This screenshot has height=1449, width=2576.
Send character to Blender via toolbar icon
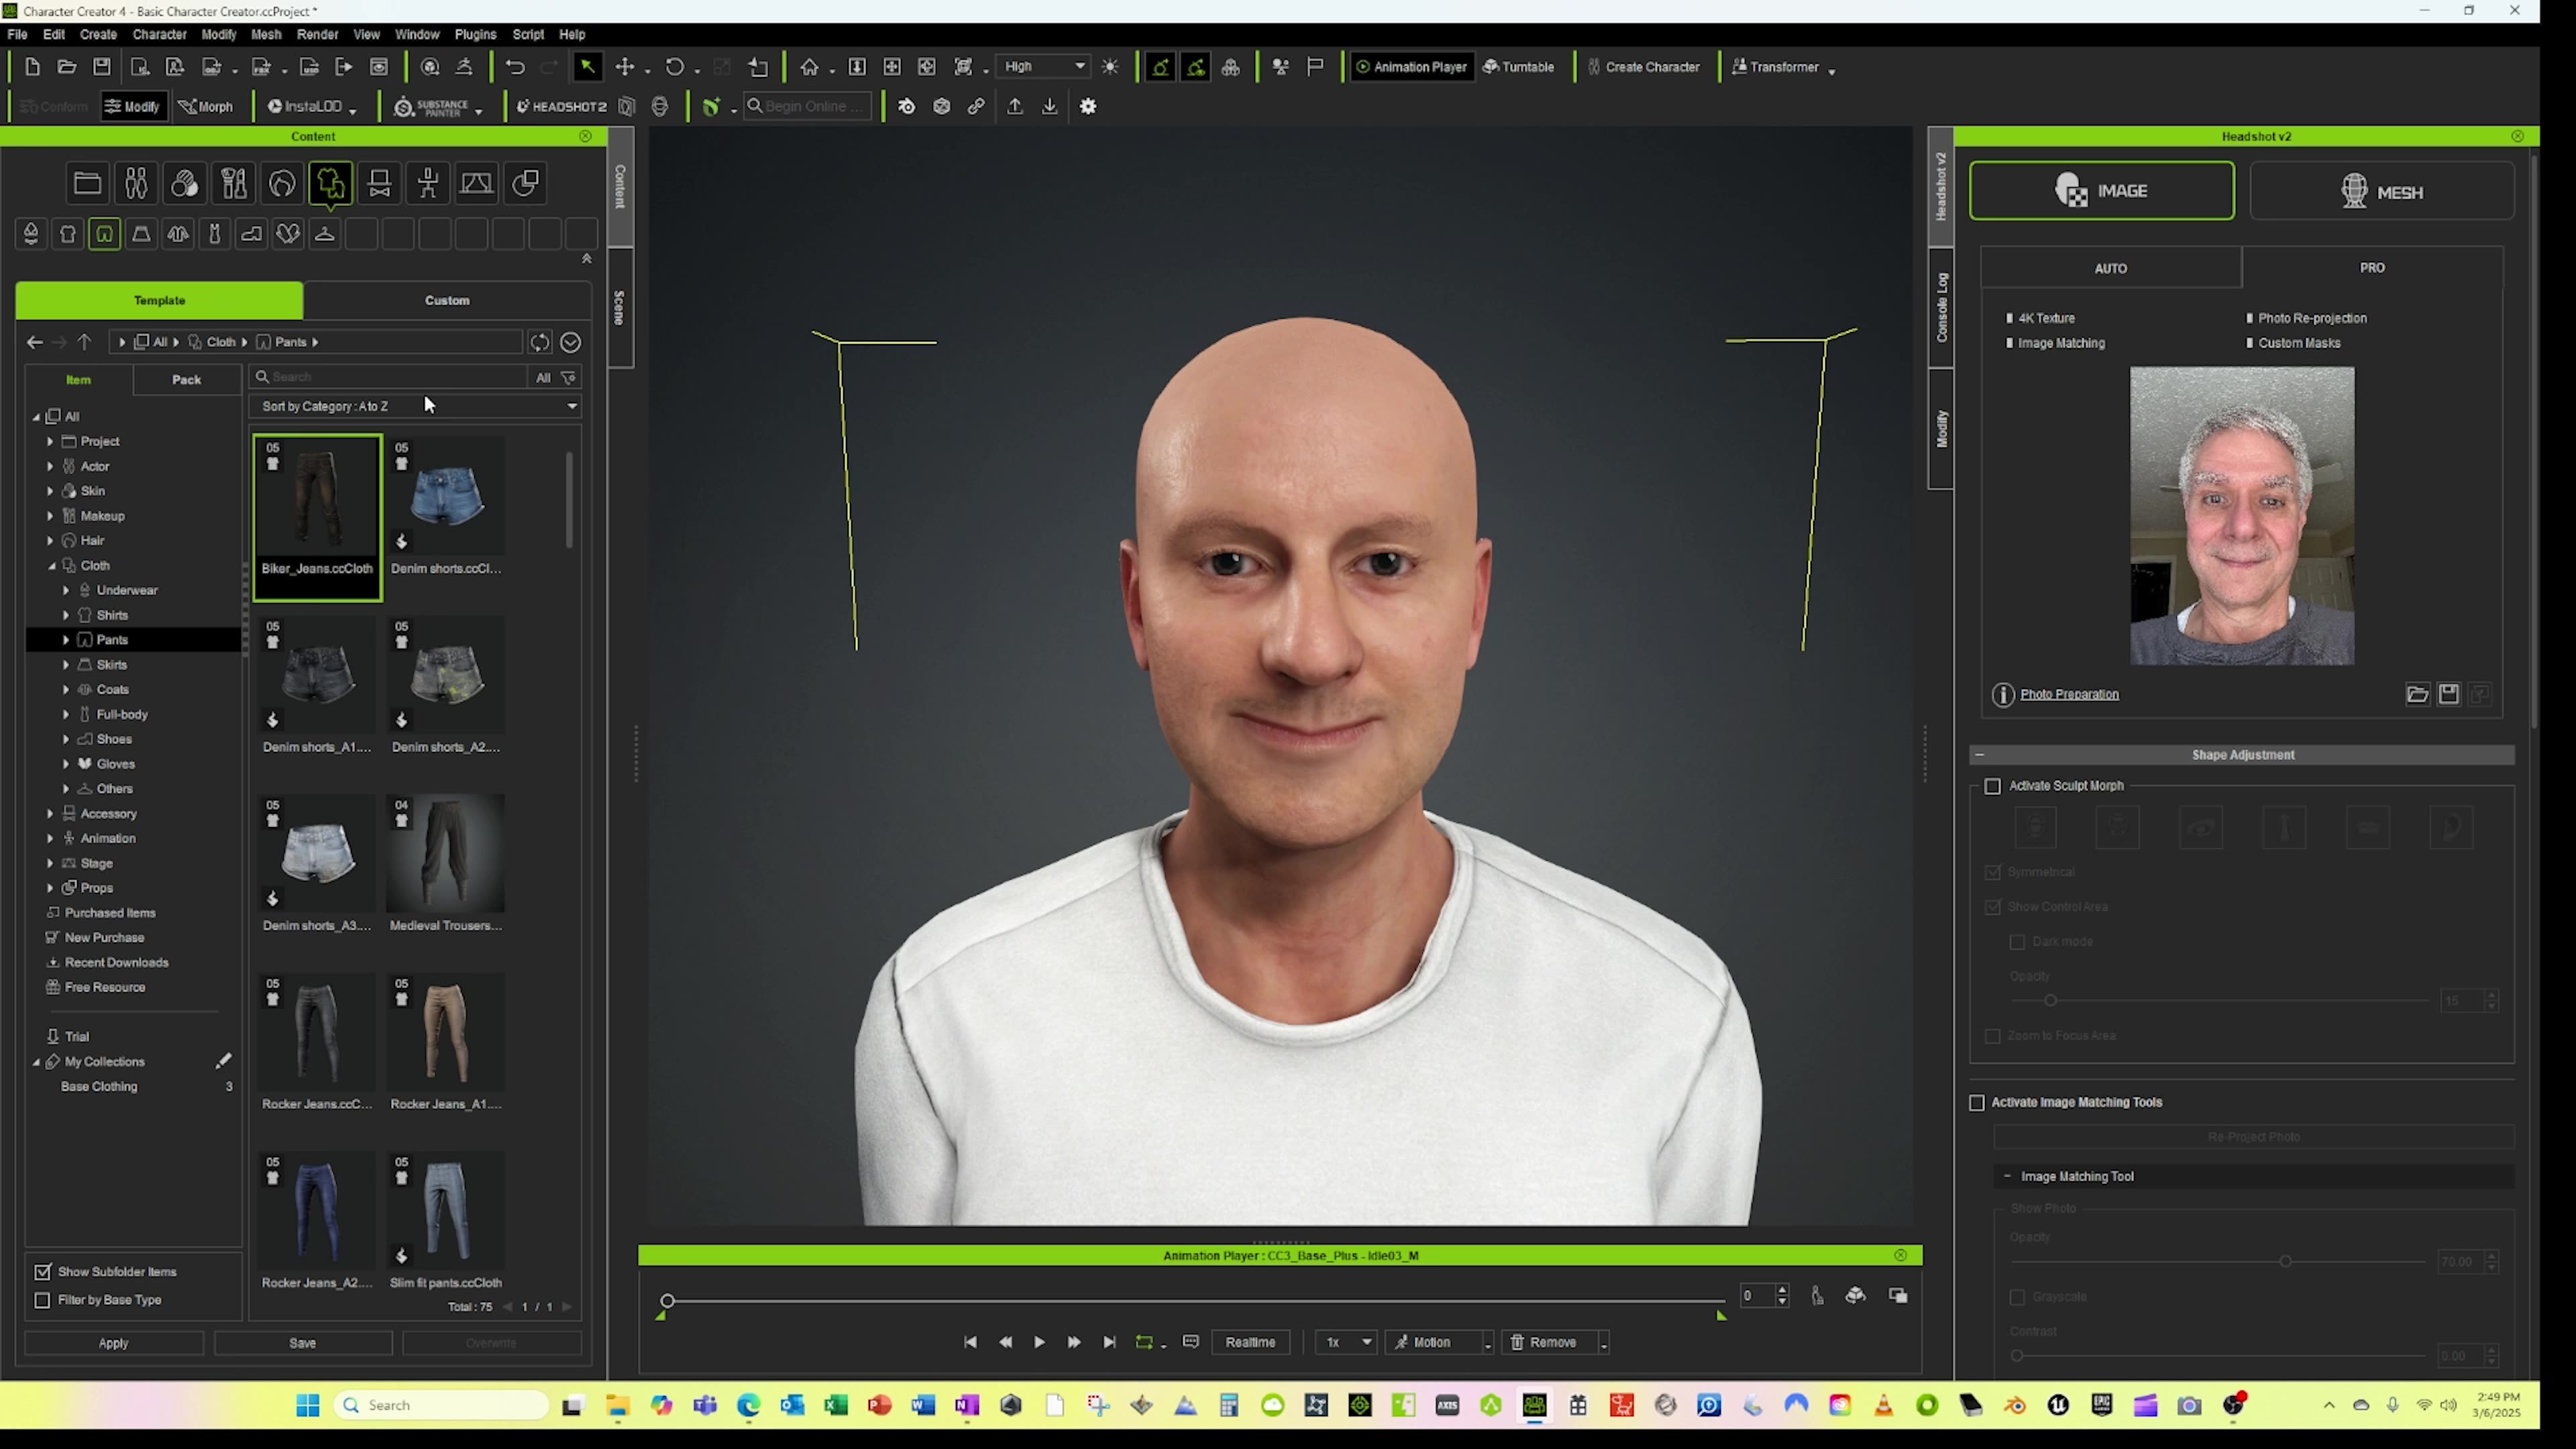tap(906, 106)
